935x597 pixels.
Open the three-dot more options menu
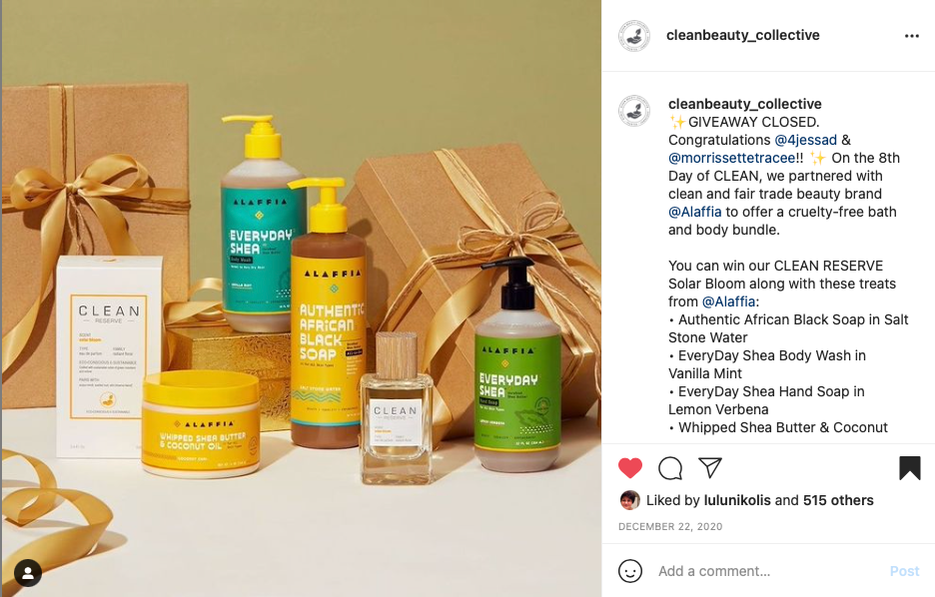coord(912,36)
